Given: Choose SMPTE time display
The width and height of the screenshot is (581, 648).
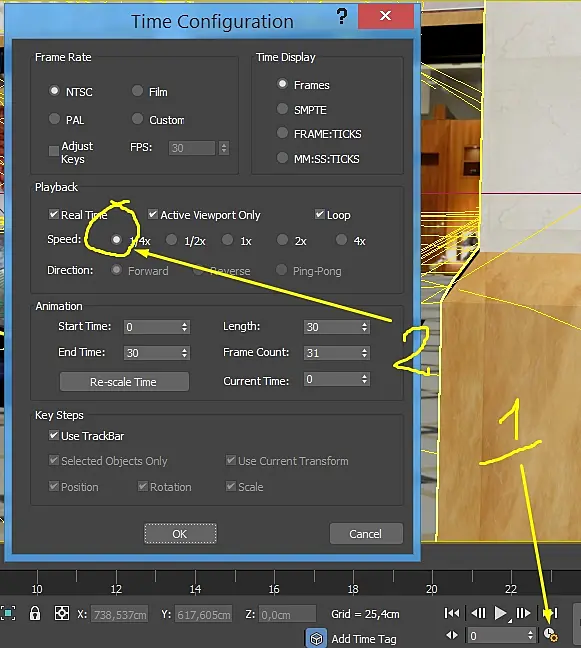Looking at the screenshot, I should click(282, 109).
